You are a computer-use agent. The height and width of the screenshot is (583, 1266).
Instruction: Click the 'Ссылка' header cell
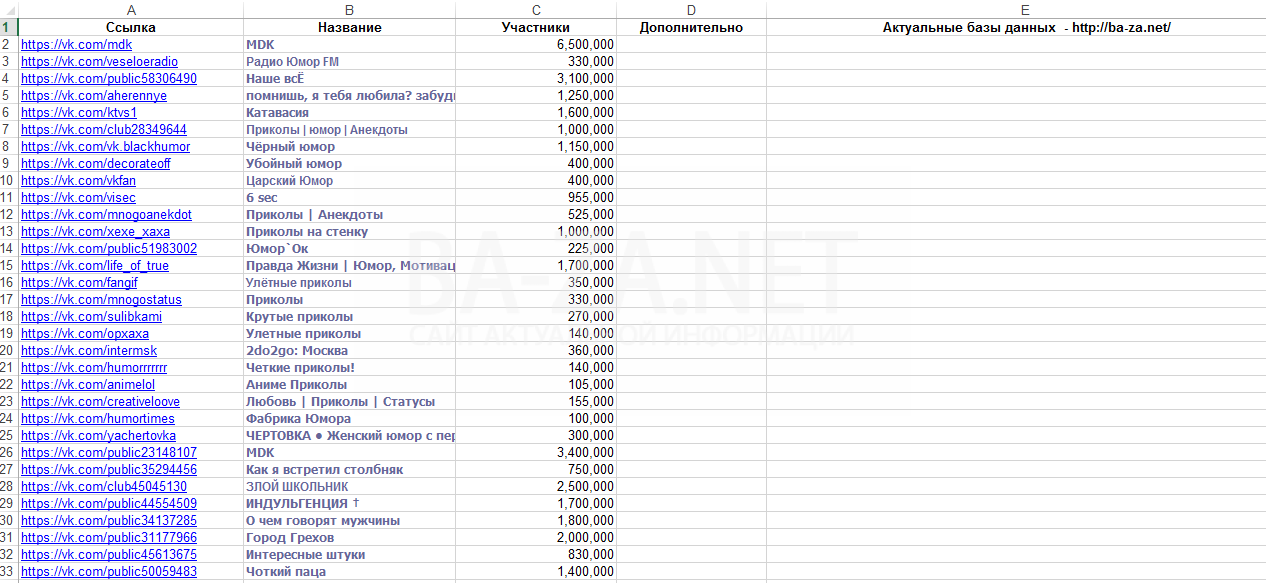tap(131, 27)
